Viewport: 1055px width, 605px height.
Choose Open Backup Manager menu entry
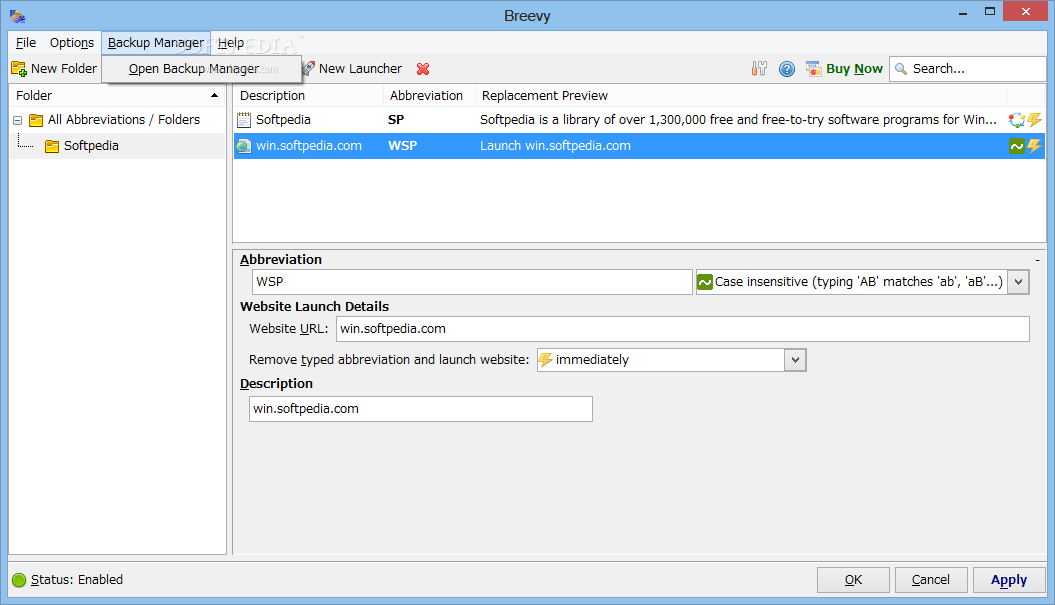click(201, 69)
